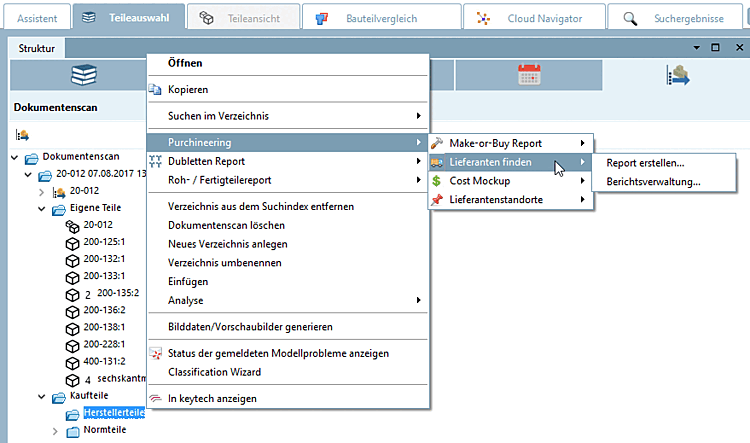Choose Berichtsverwaltung... from the submenu

click(653, 182)
